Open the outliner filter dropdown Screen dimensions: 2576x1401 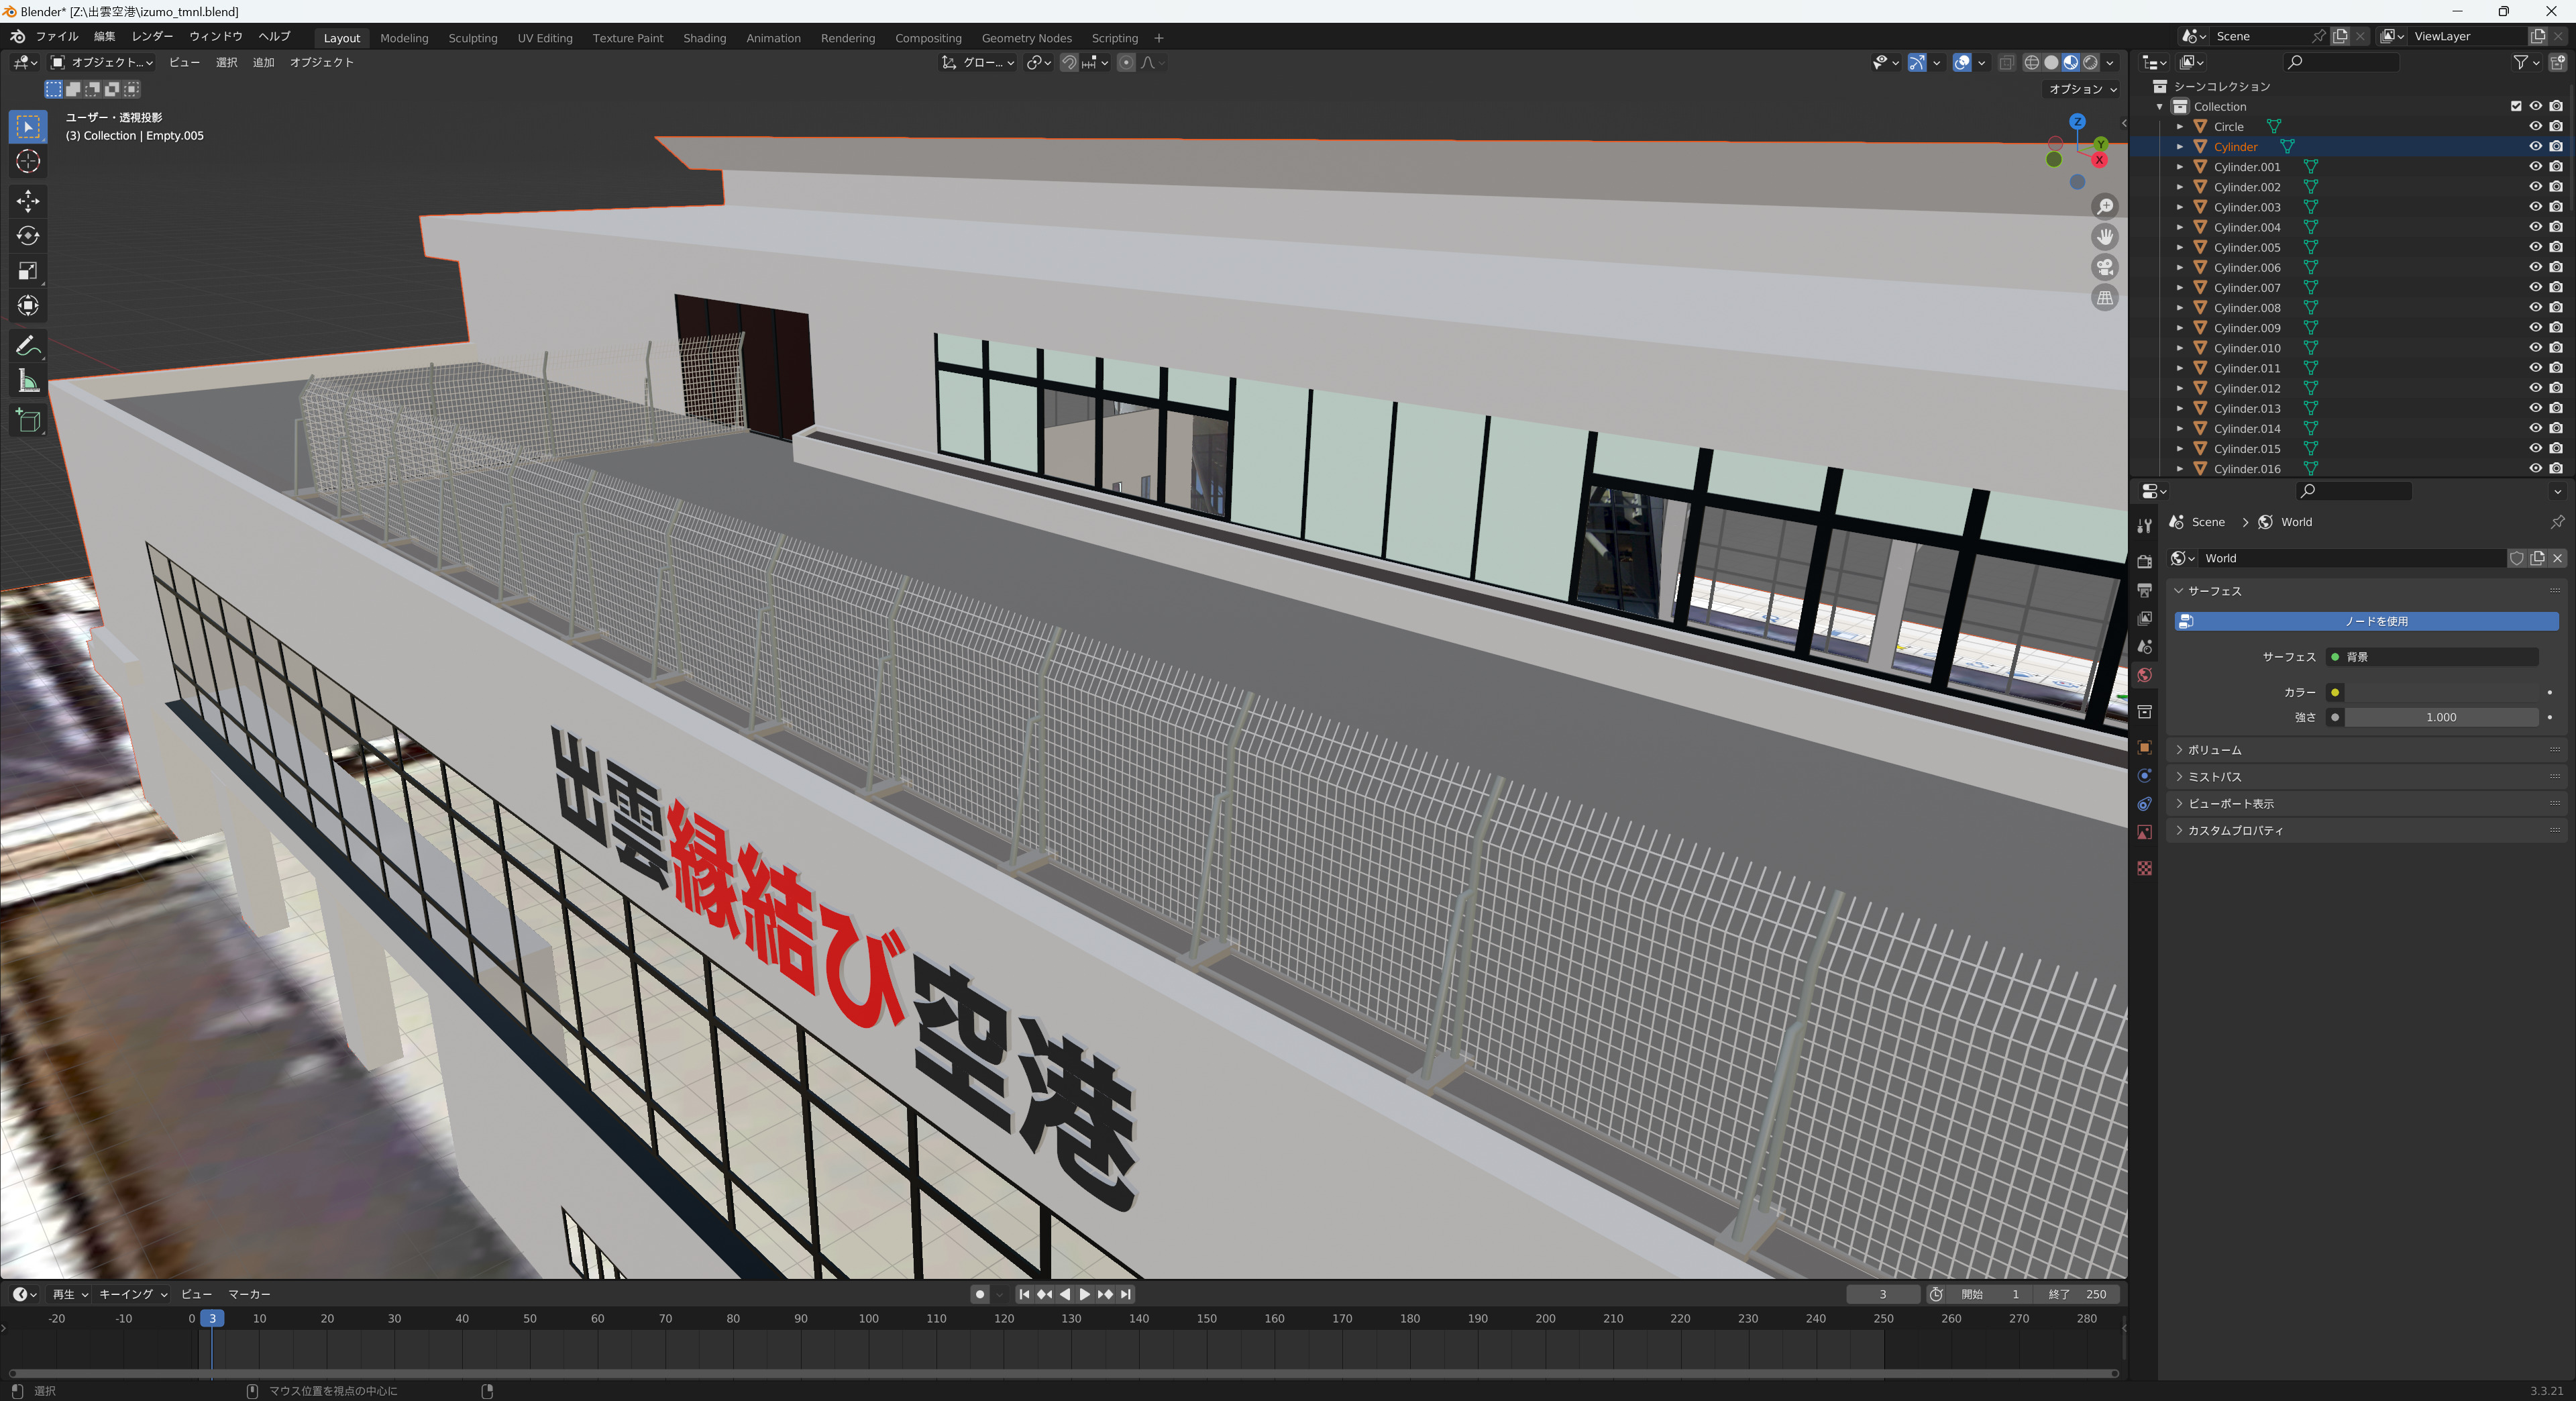click(2526, 62)
